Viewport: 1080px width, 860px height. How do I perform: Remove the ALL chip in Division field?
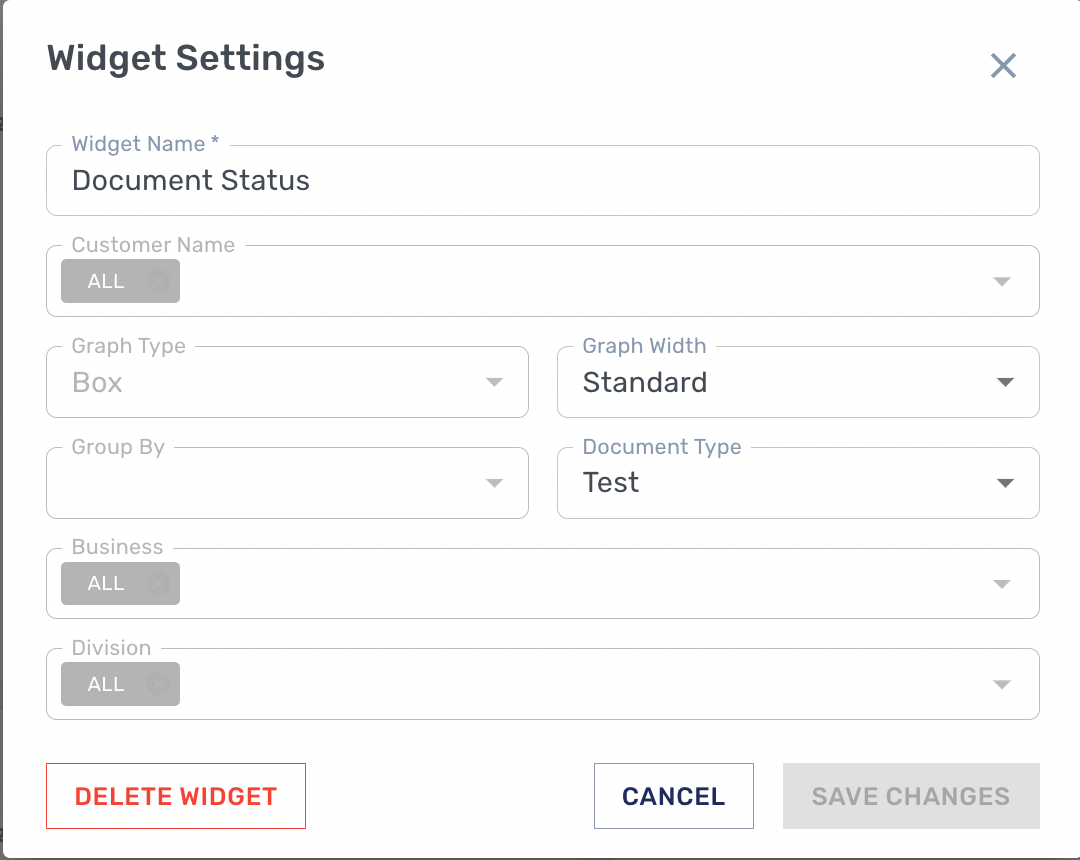[158, 685]
